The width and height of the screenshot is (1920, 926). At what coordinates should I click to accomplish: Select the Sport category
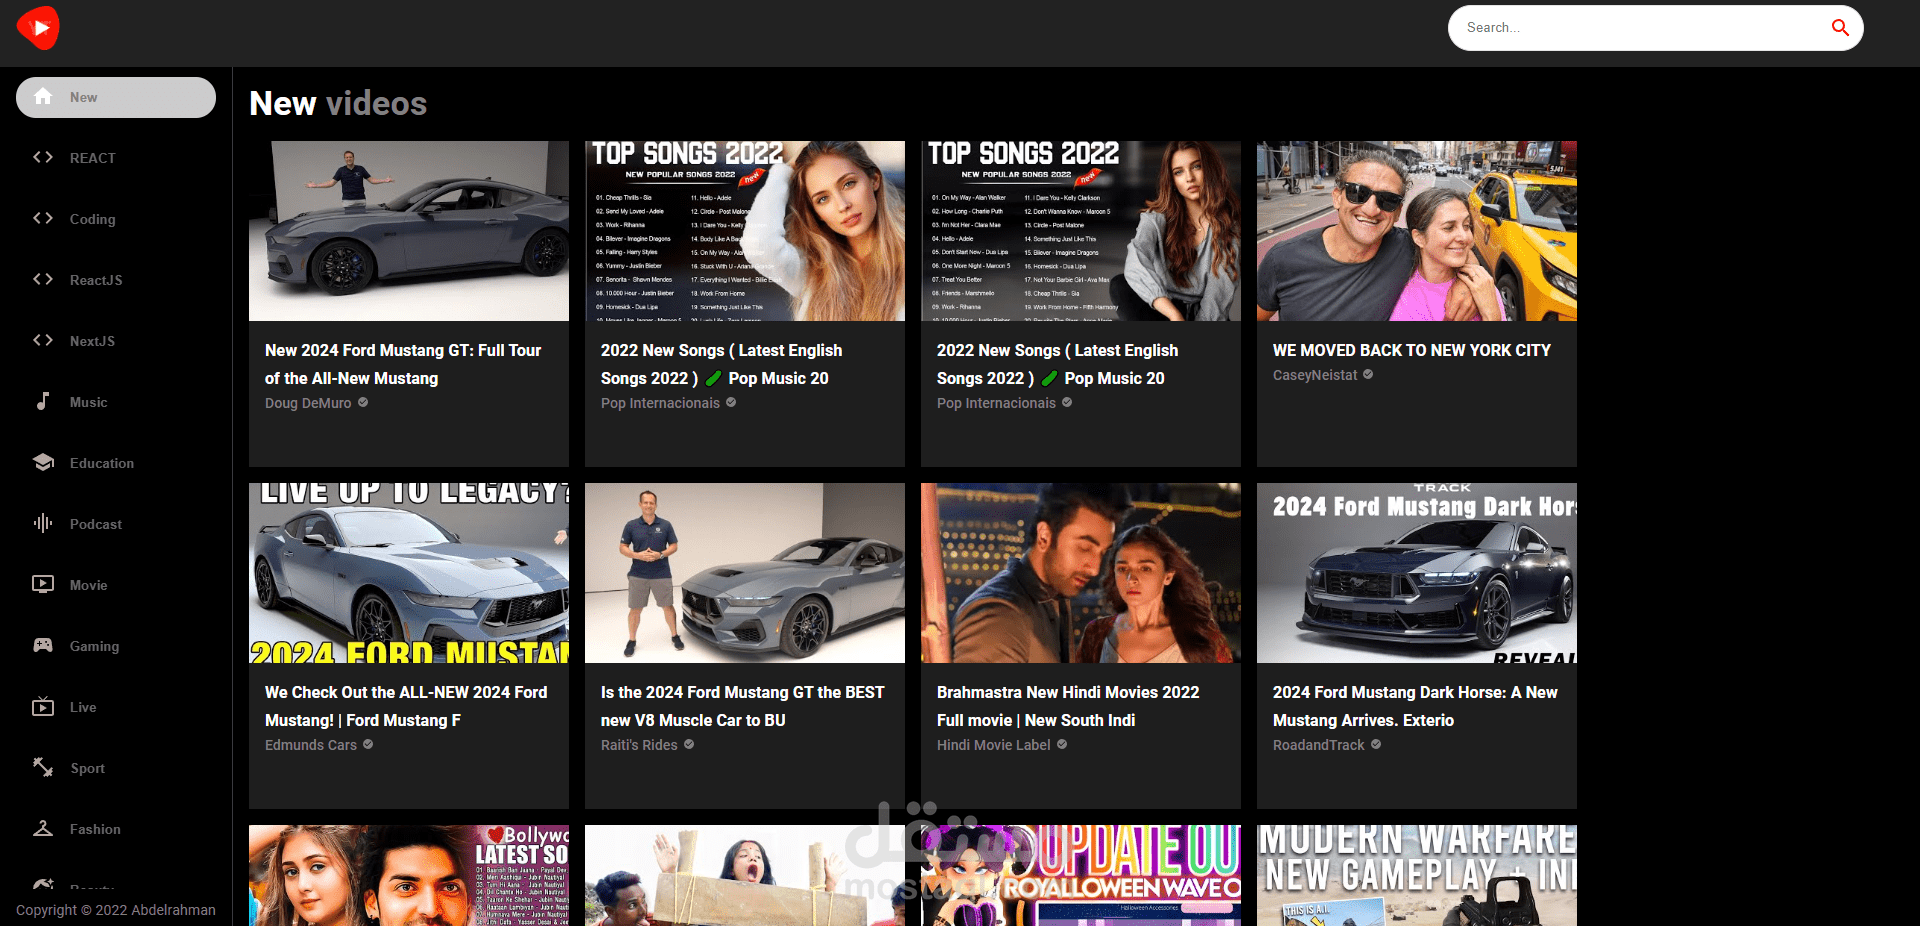tap(116, 768)
